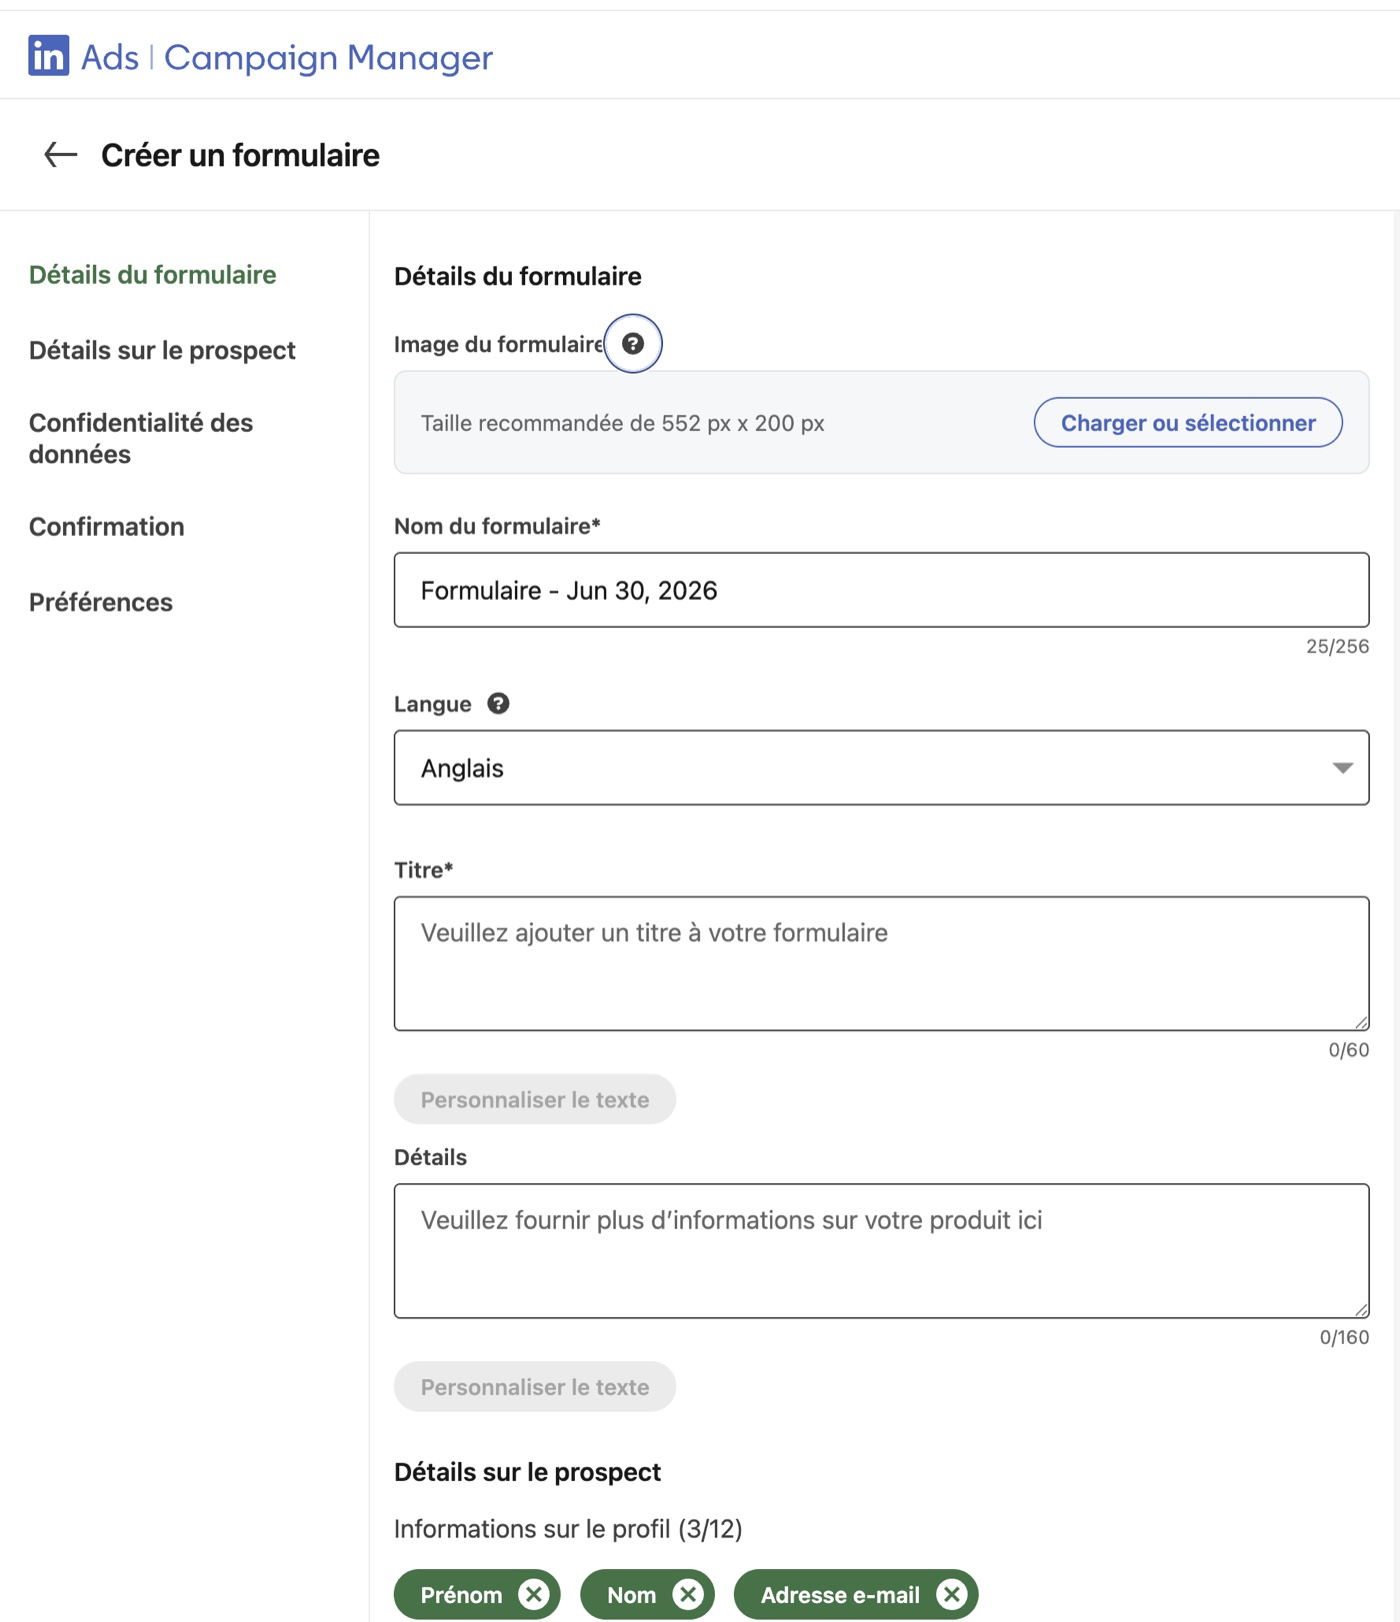Click the 0/160 character counter

coord(1344,1337)
